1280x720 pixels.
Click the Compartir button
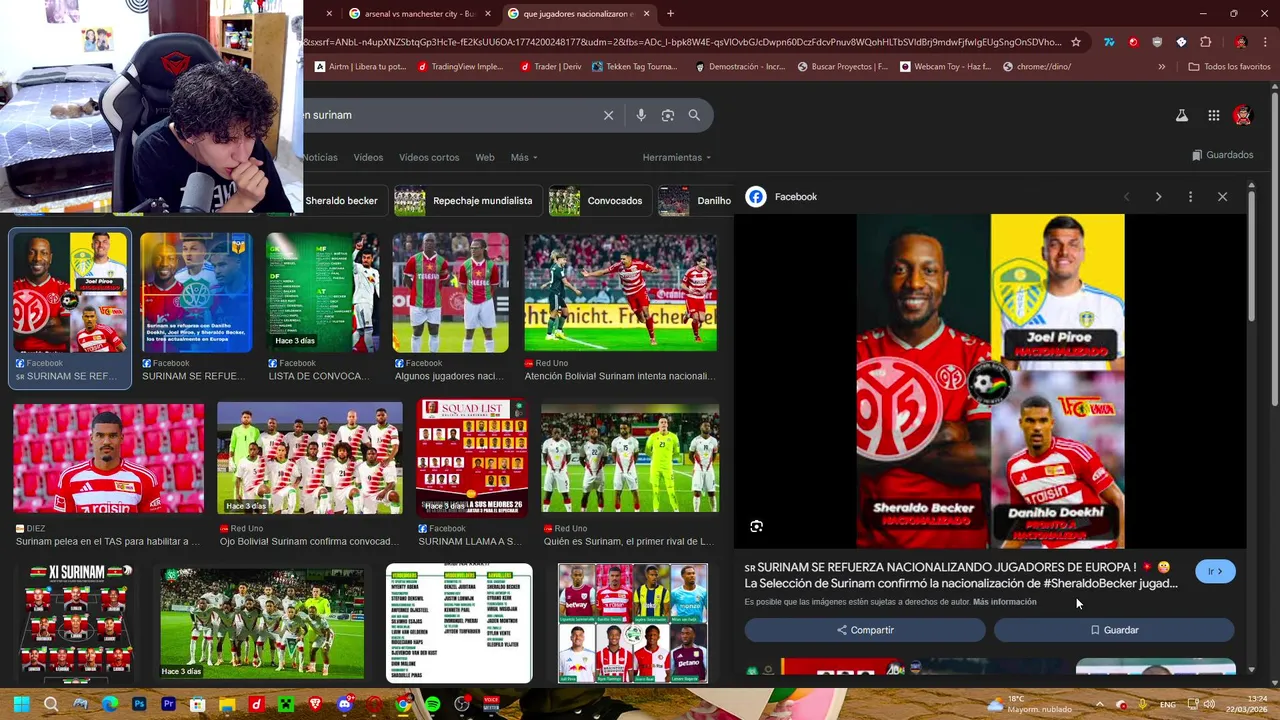pos(865,630)
